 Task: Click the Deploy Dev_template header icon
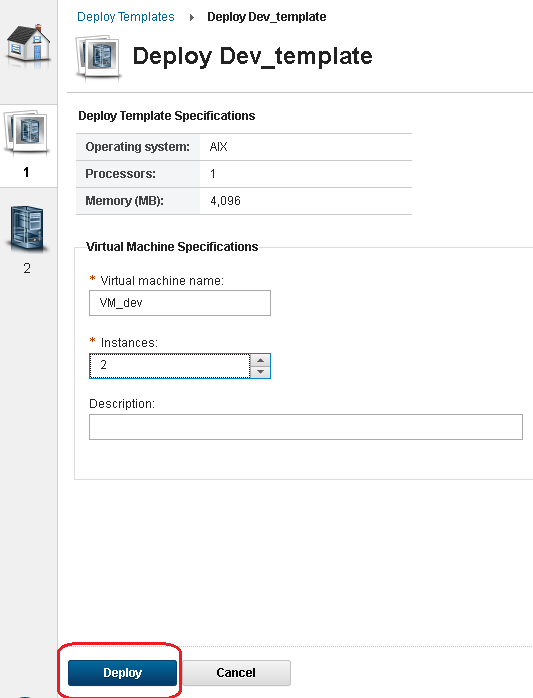[x=98, y=57]
